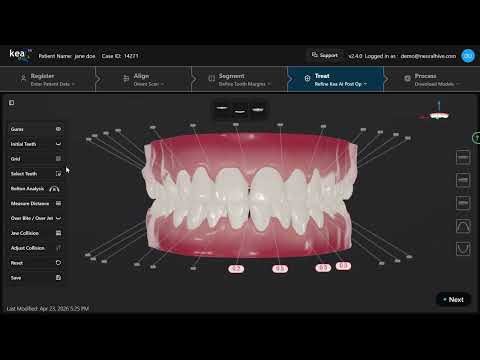Open the user avatar menu
480x360 pixels.
coord(468,56)
